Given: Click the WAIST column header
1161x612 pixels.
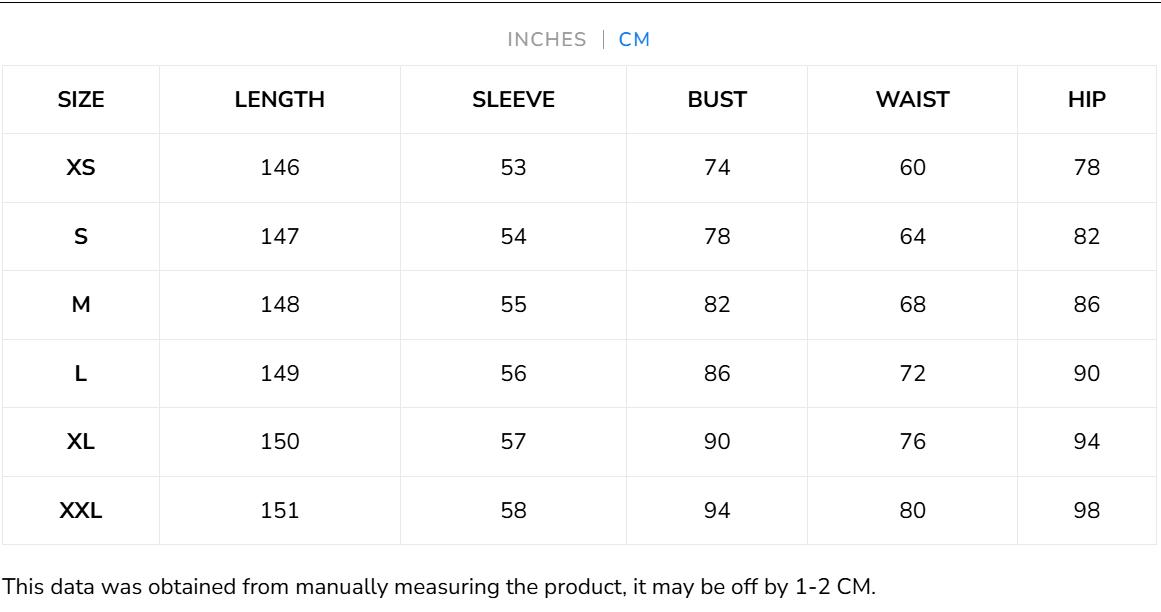Looking at the screenshot, I should point(909,99).
